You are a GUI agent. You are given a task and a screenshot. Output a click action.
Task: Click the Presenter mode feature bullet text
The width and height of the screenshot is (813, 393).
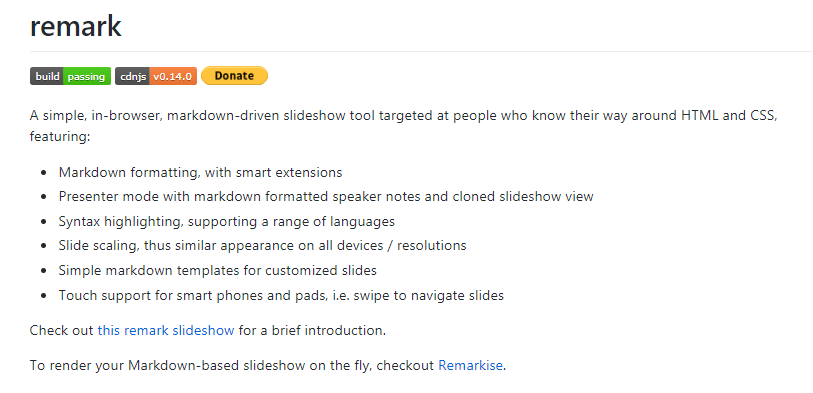click(326, 196)
